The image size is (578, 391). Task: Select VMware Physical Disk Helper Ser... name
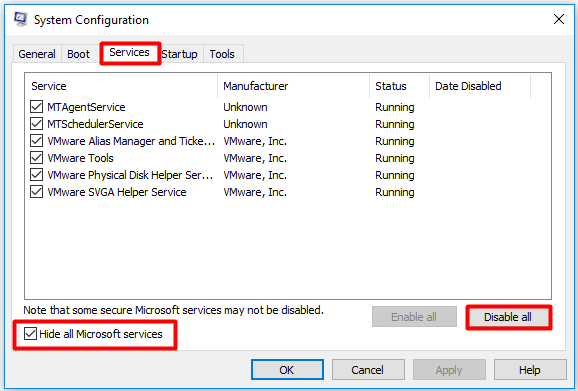130,175
